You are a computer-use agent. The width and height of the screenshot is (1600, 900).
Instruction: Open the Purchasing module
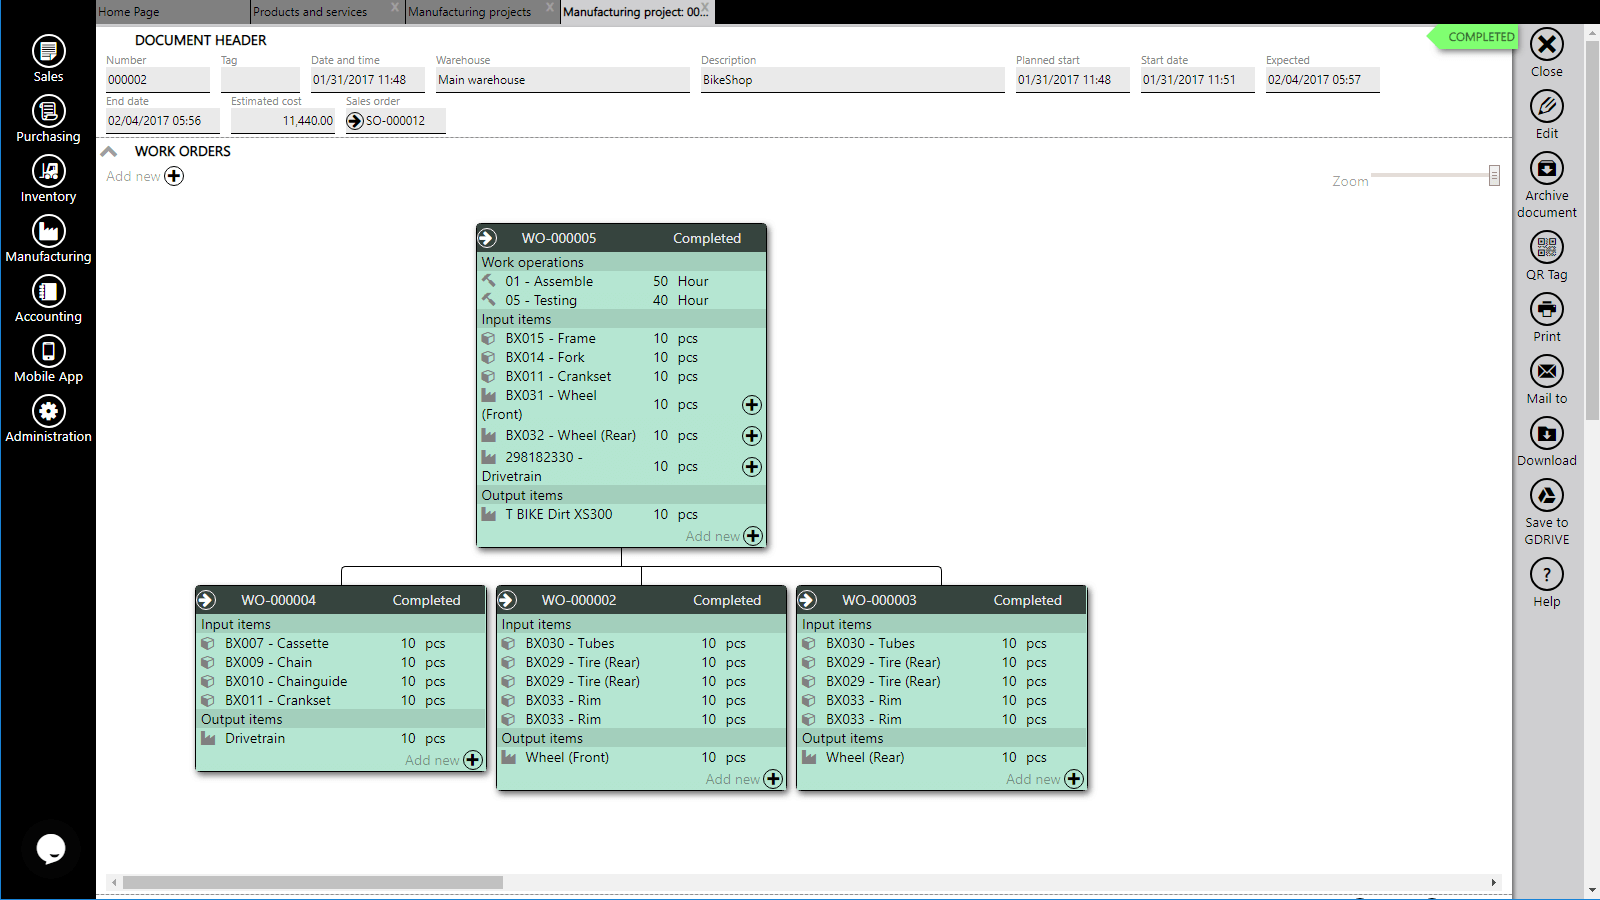pos(48,111)
